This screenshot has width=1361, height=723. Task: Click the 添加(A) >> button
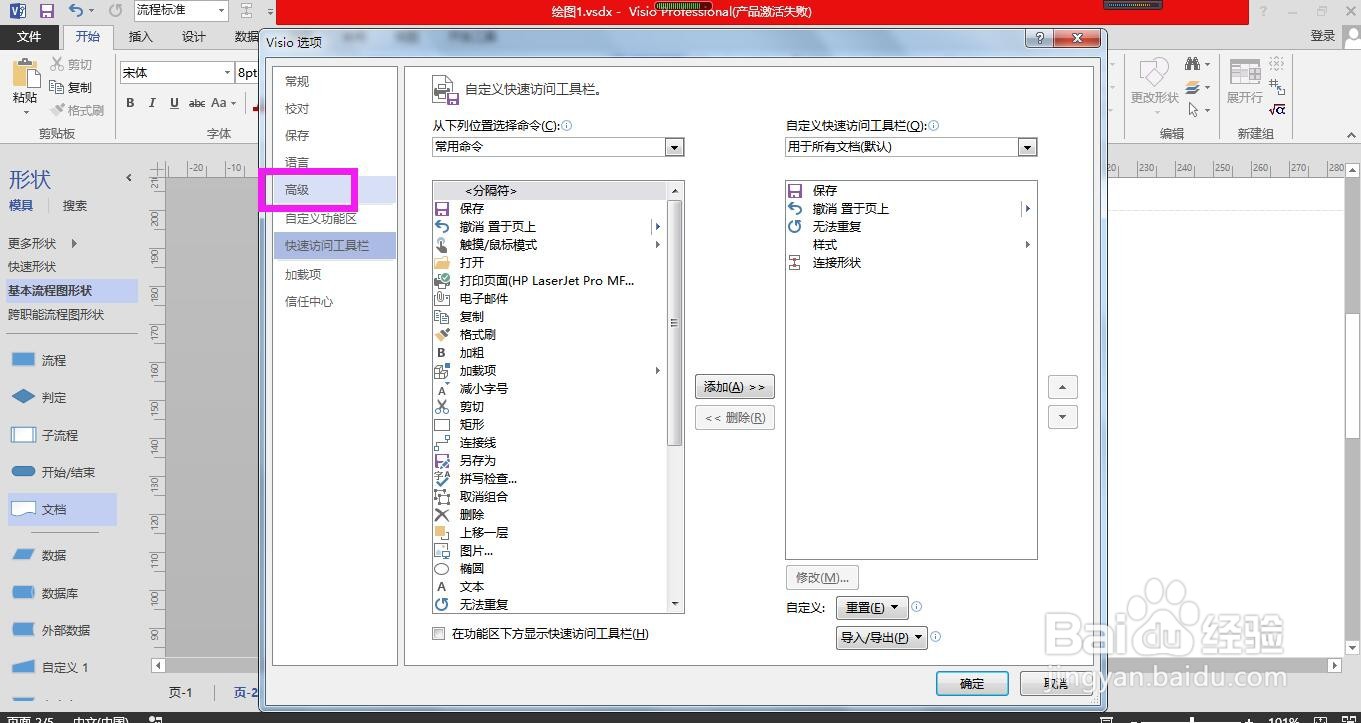click(x=734, y=386)
